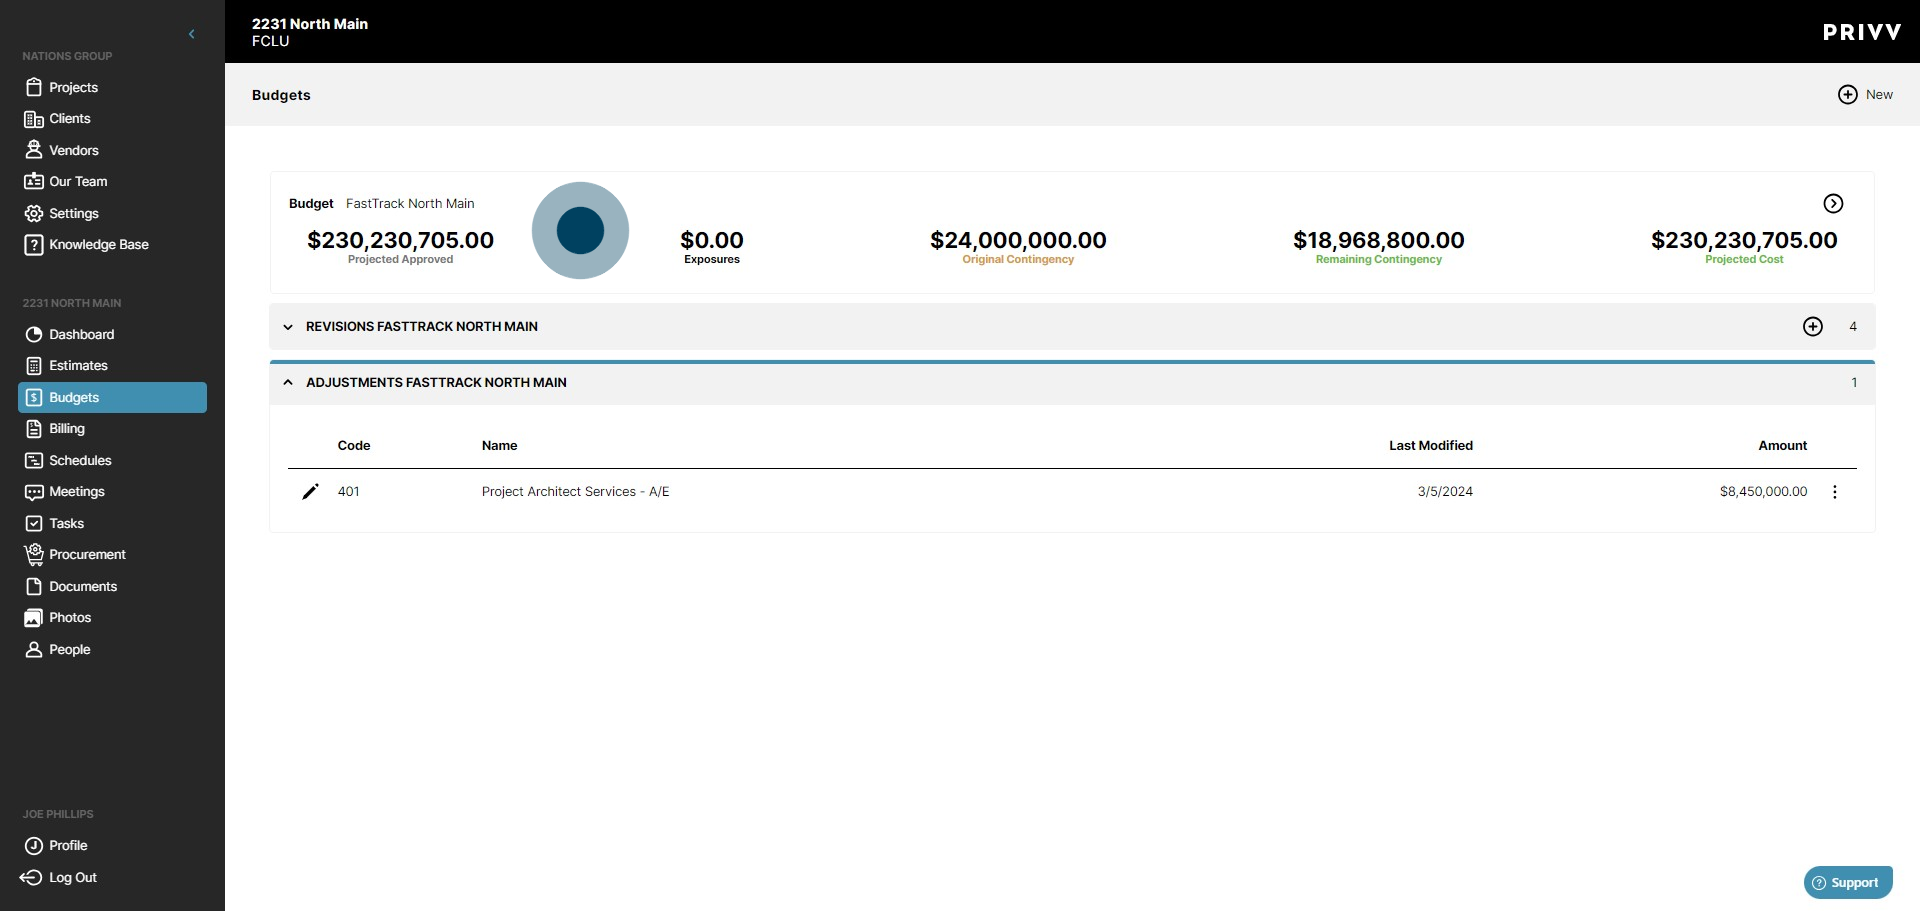Switch to the Estimates section

click(80, 365)
